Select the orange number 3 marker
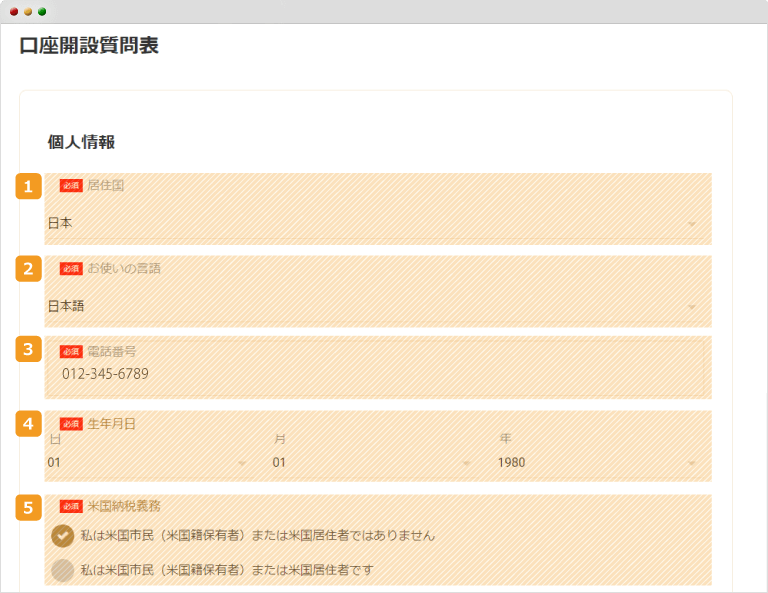 [x=28, y=349]
